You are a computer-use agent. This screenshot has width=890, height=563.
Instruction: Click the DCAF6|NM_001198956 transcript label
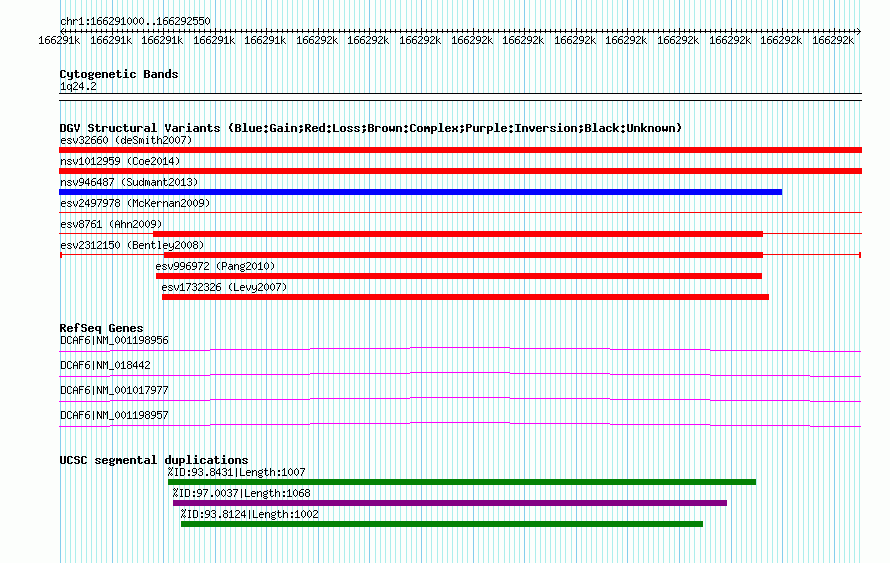[114, 341]
